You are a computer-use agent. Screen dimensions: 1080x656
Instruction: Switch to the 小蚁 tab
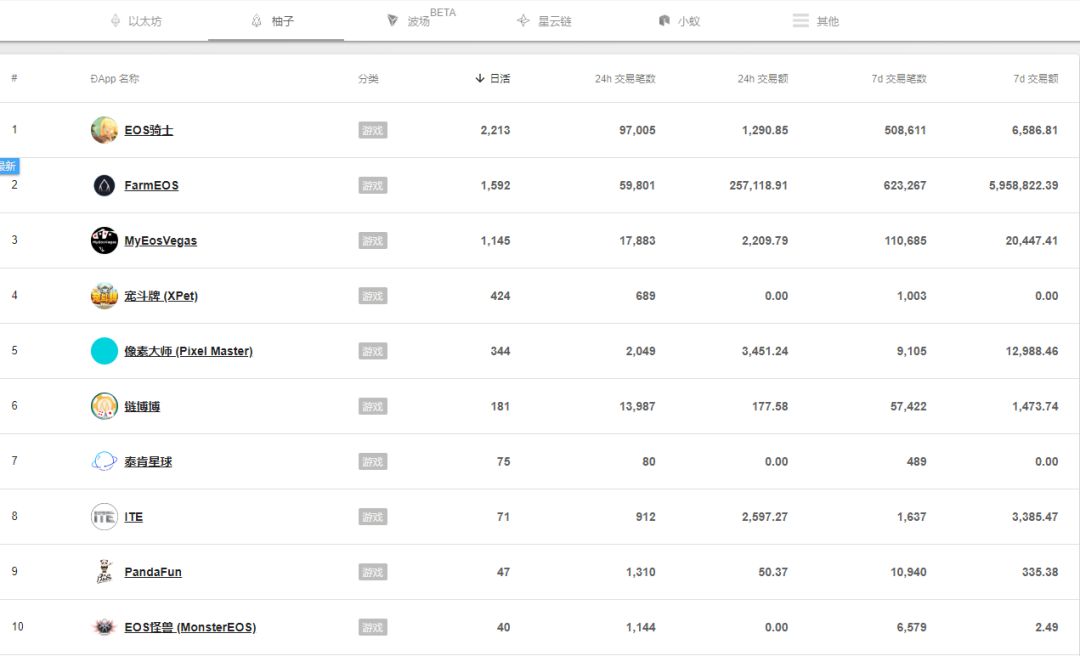[x=679, y=21]
